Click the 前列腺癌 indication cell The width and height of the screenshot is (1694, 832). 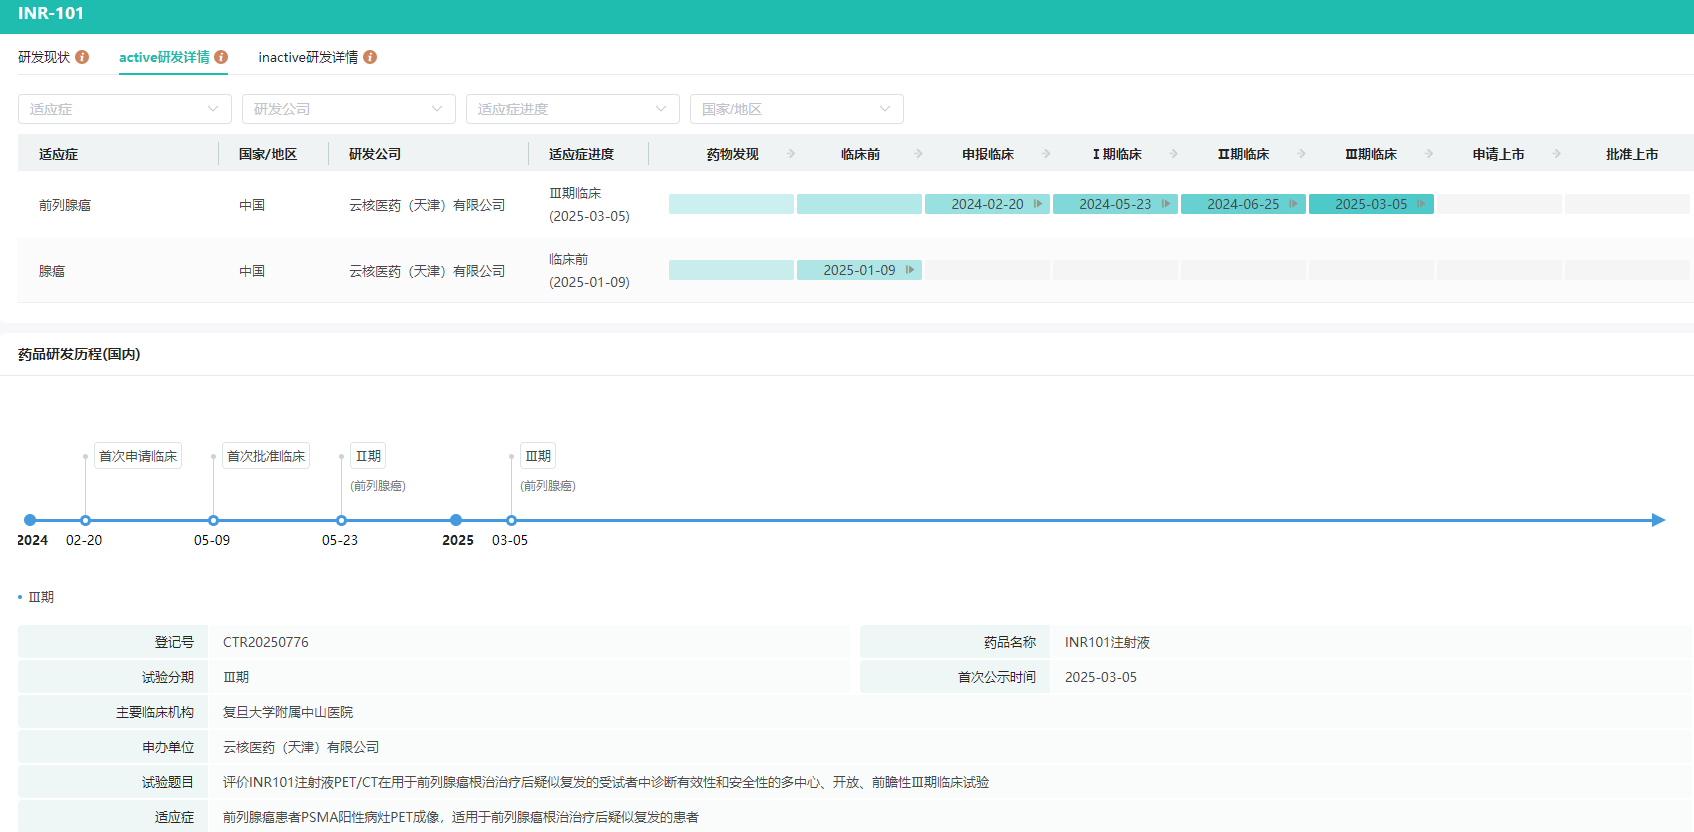[65, 205]
